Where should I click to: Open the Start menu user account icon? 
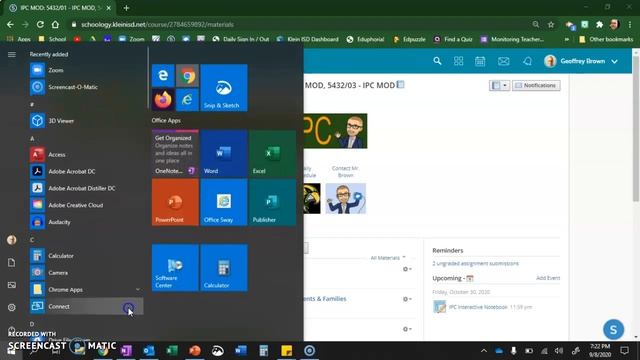pos(12,240)
